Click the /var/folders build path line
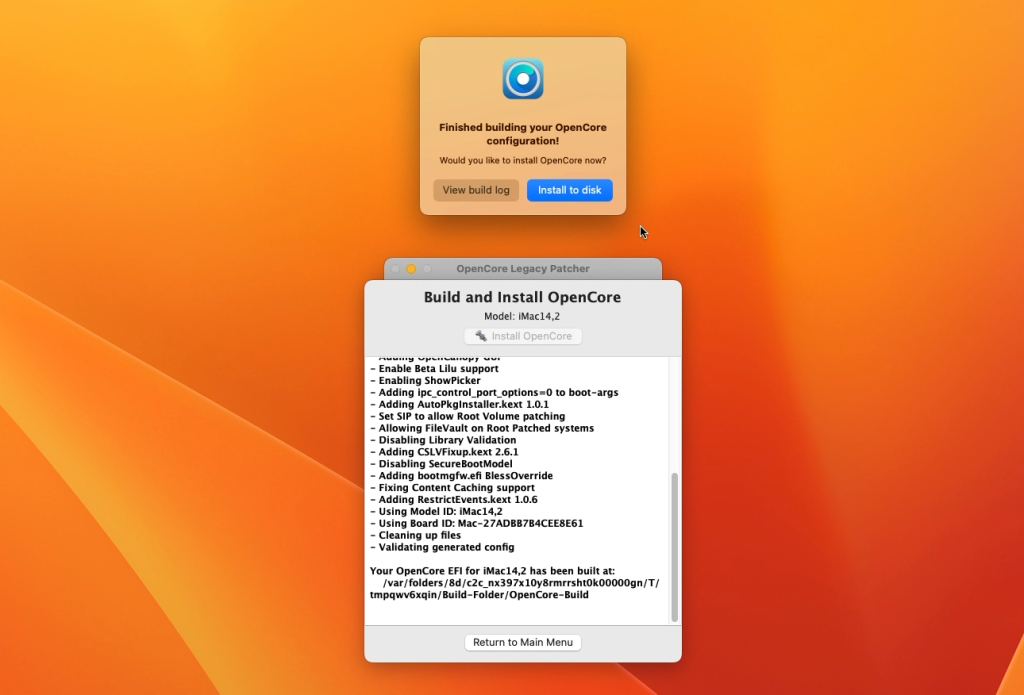 pyautogui.click(x=521, y=583)
